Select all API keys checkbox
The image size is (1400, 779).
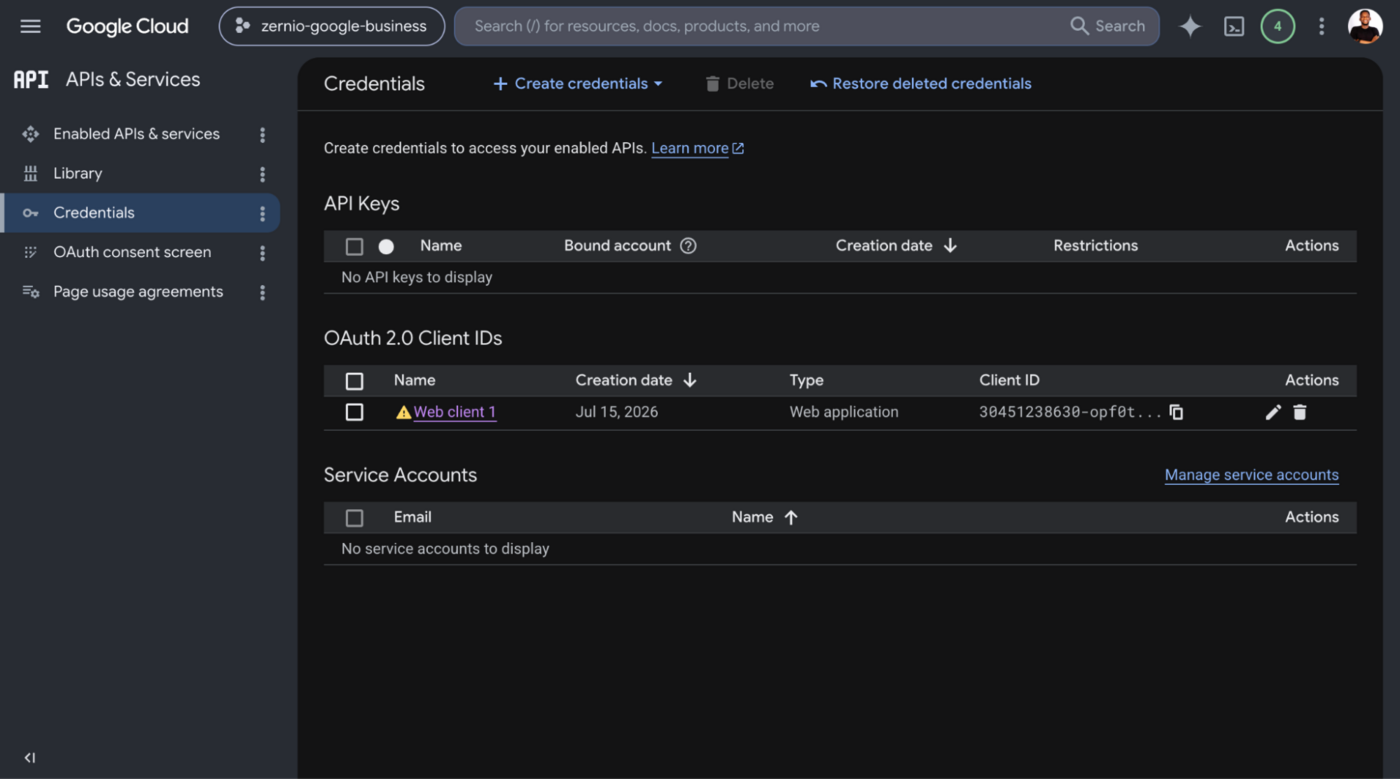pyautogui.click(x=354, y=246)
